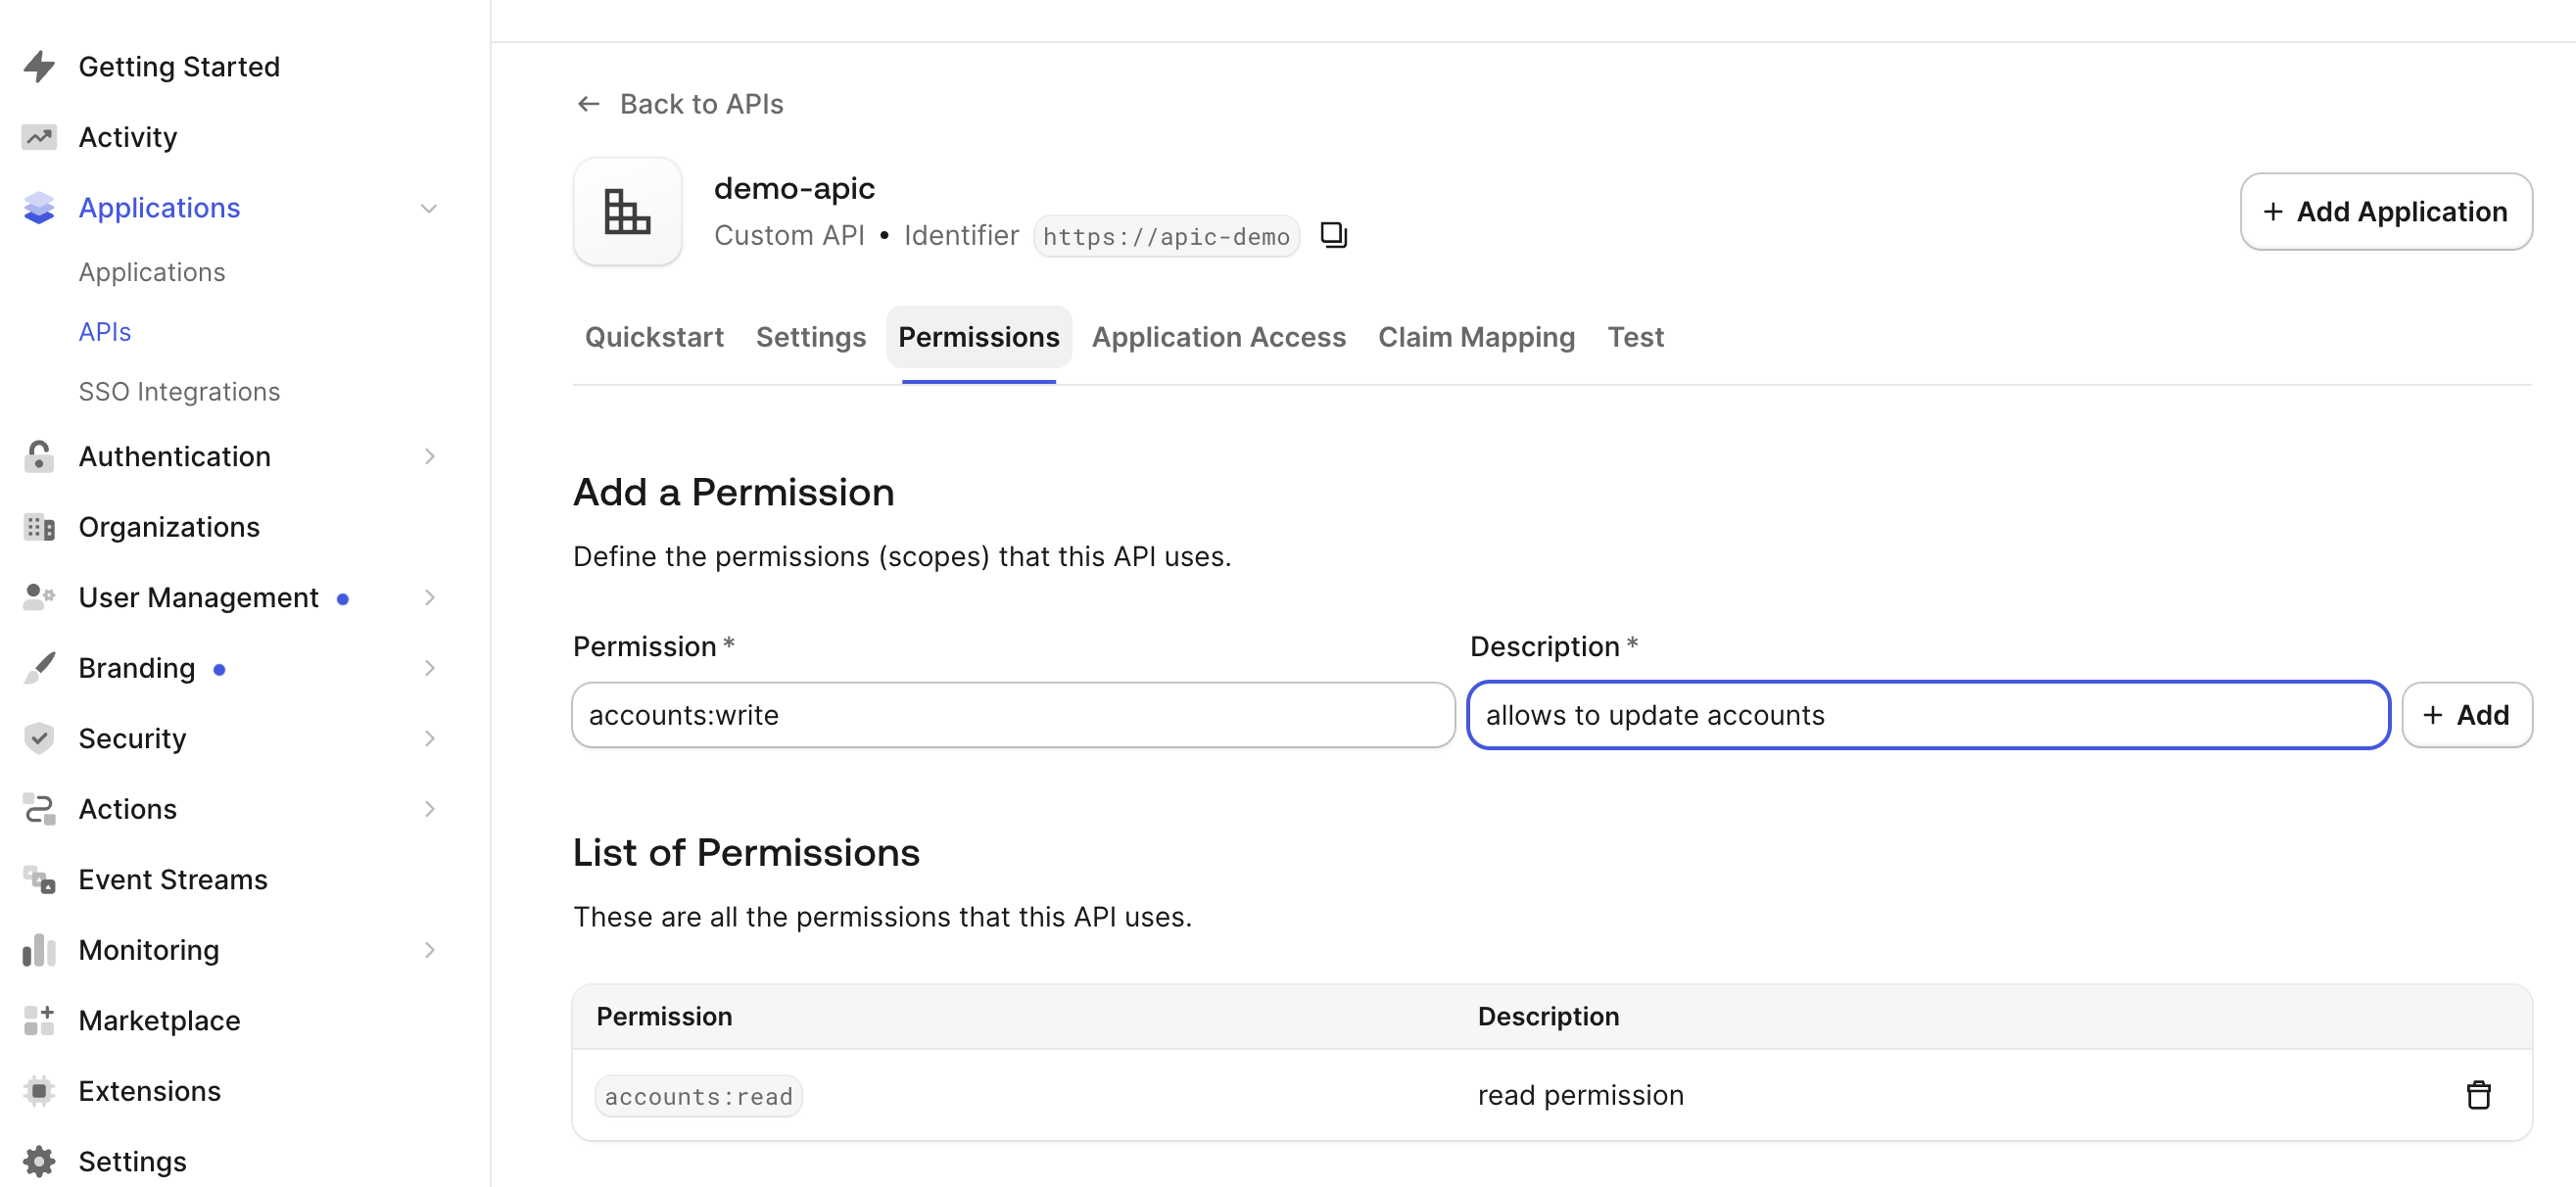
Task: Click the Organizations building icon
Action: [x=39, y=527]
